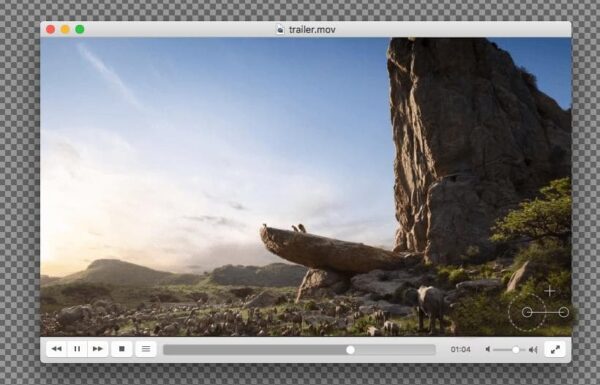
Task: Click the fast forward button
Action: pyautogui.click(x=98, y=349)
